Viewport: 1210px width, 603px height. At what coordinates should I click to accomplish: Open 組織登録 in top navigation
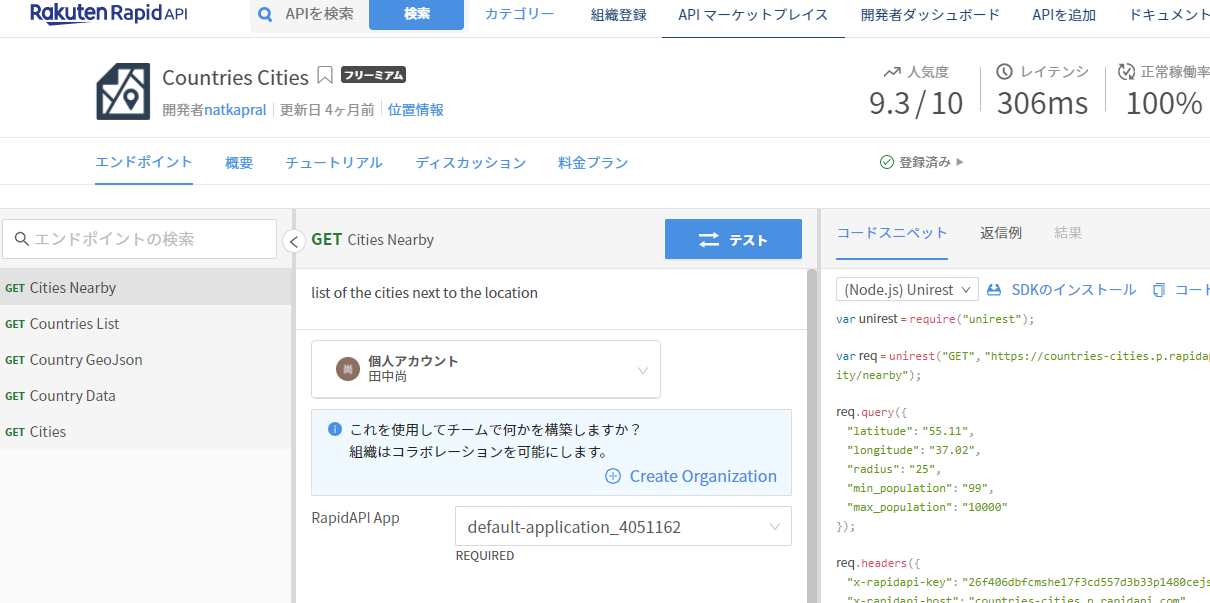(618, 15)
